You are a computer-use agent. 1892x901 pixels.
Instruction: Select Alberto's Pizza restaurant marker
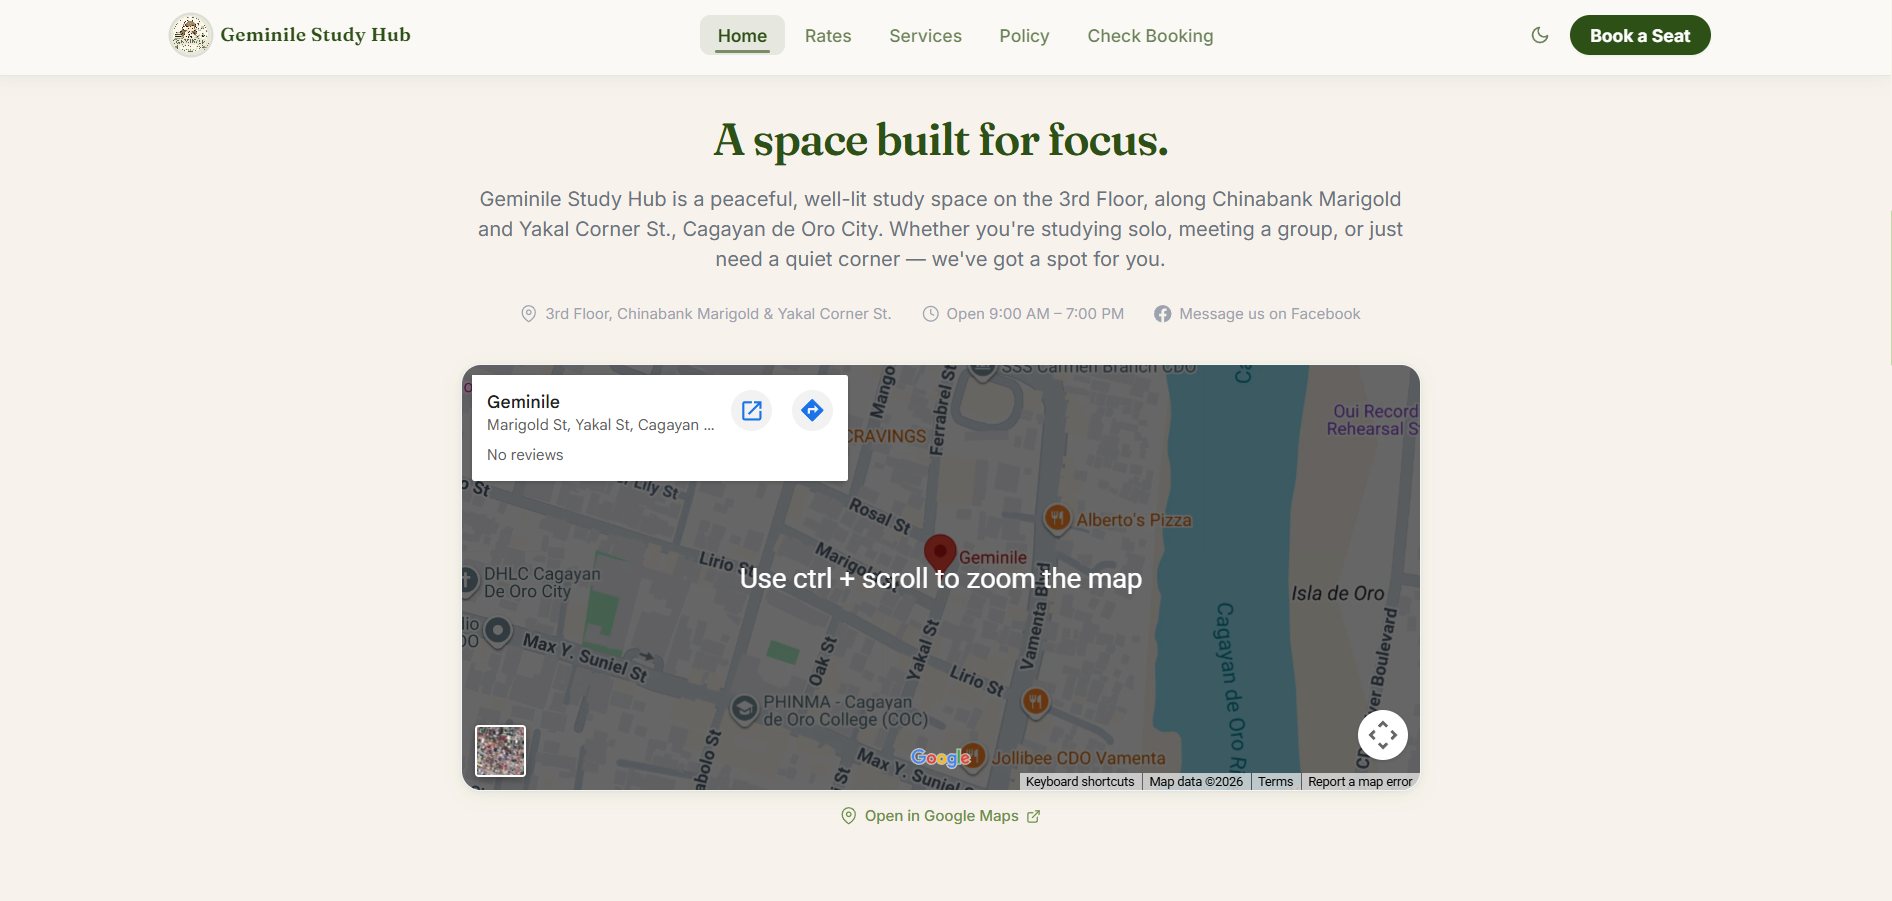(1057, 518)
